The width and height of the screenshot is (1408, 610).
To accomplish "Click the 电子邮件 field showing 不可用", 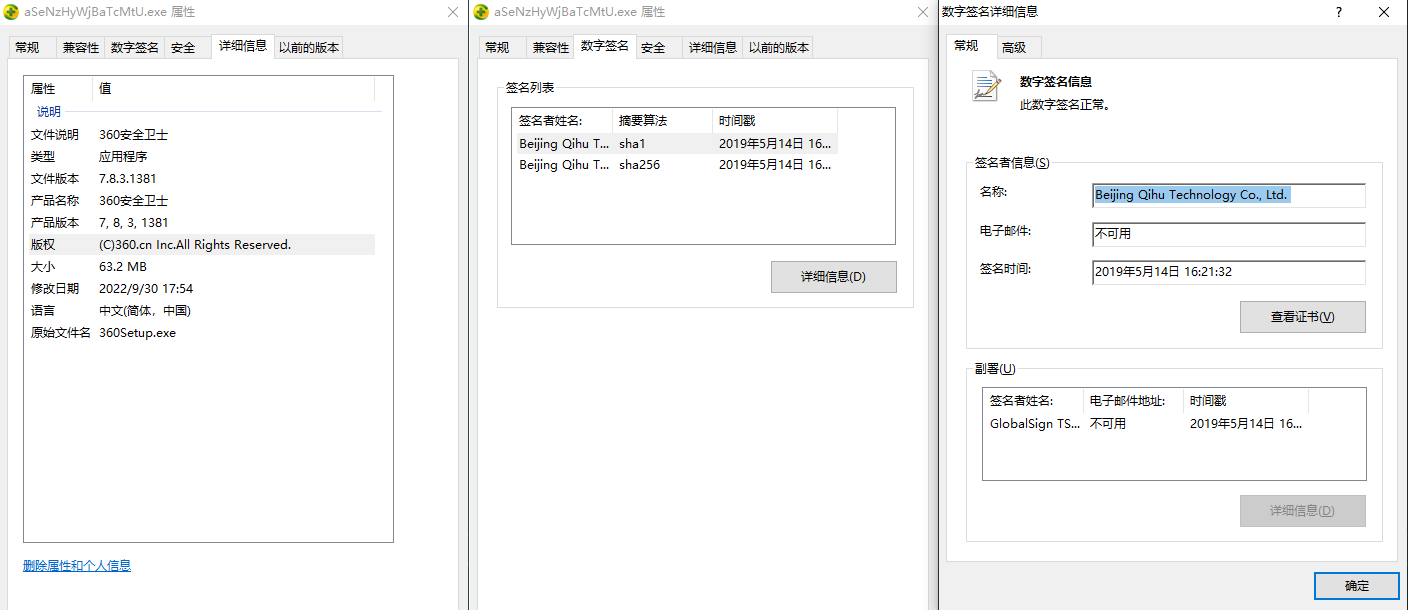I will tap(1228, 234).
